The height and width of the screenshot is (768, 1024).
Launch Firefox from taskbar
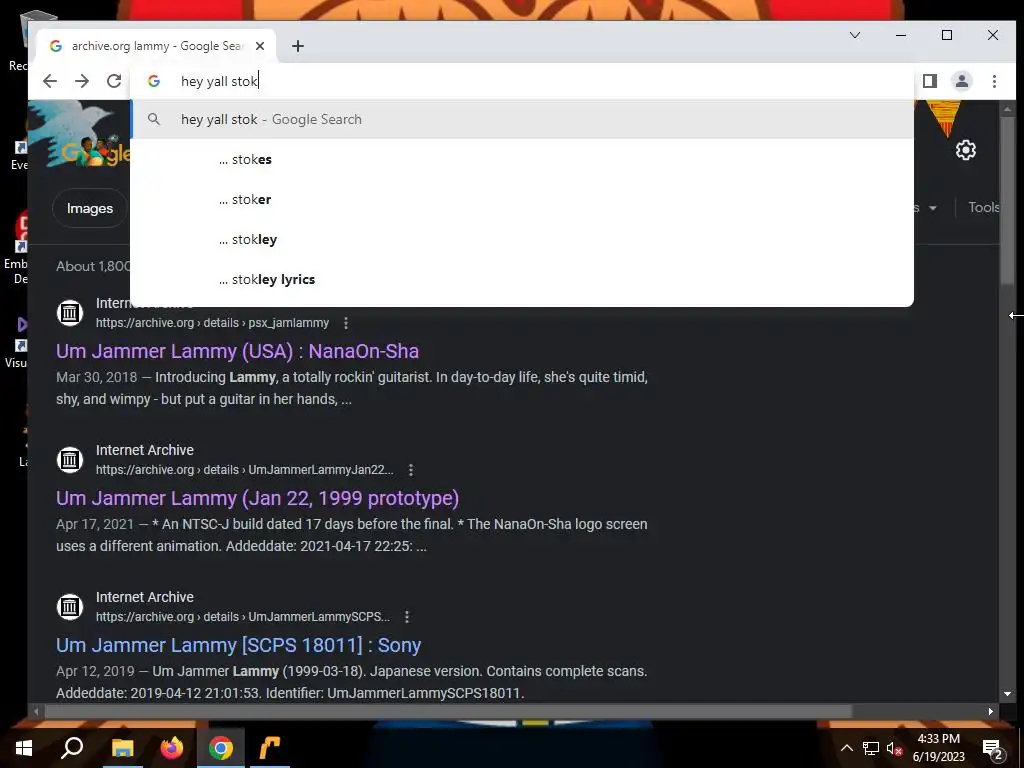[x=172, y=748]
